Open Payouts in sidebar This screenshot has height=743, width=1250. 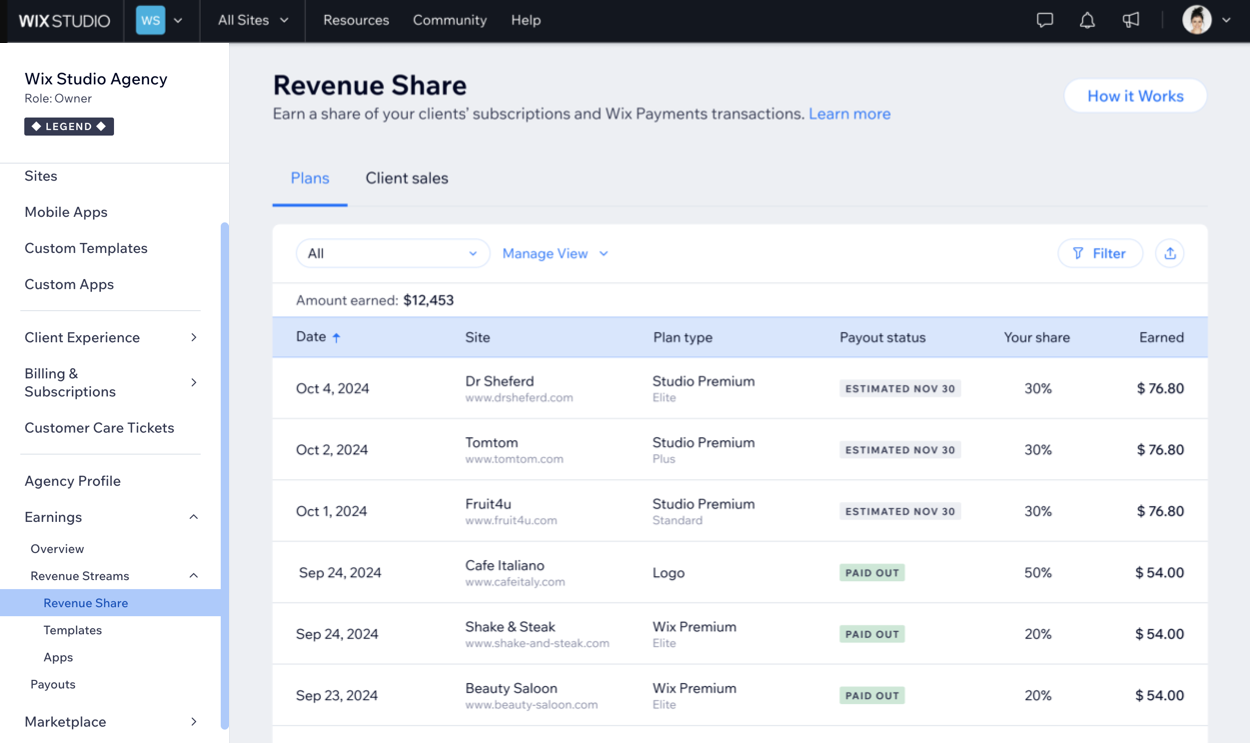[x=53, y=684]
